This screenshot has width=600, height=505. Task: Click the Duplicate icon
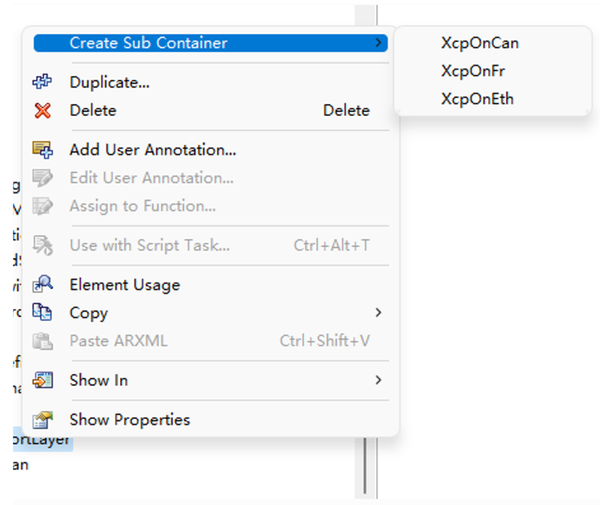click(x=42, y=82)
